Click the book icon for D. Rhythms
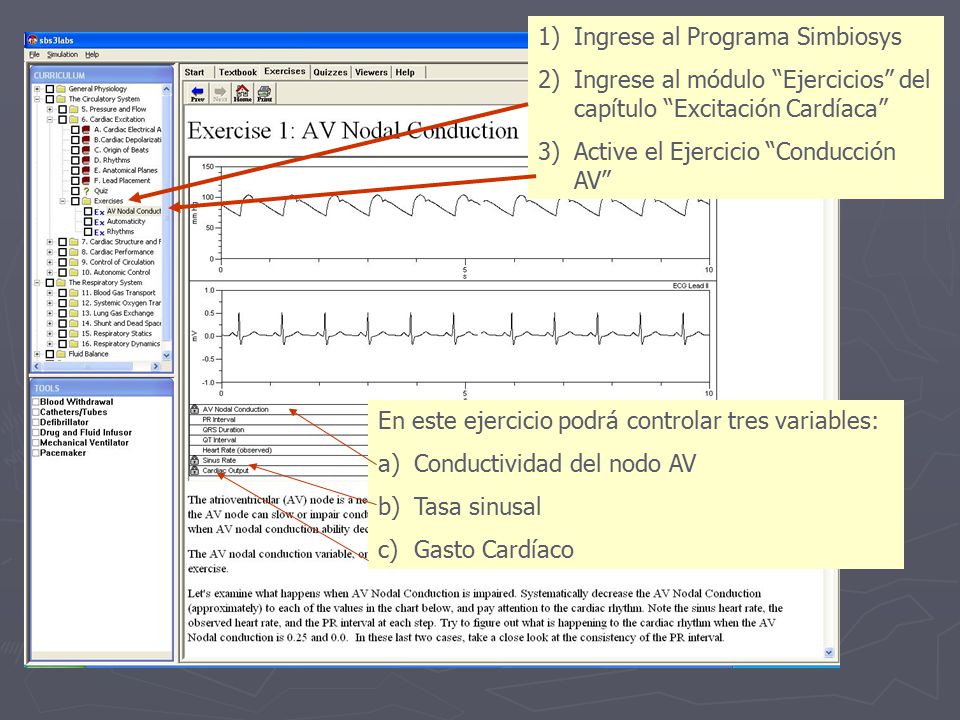Screen dimensions: 960x720 [86, 160]
